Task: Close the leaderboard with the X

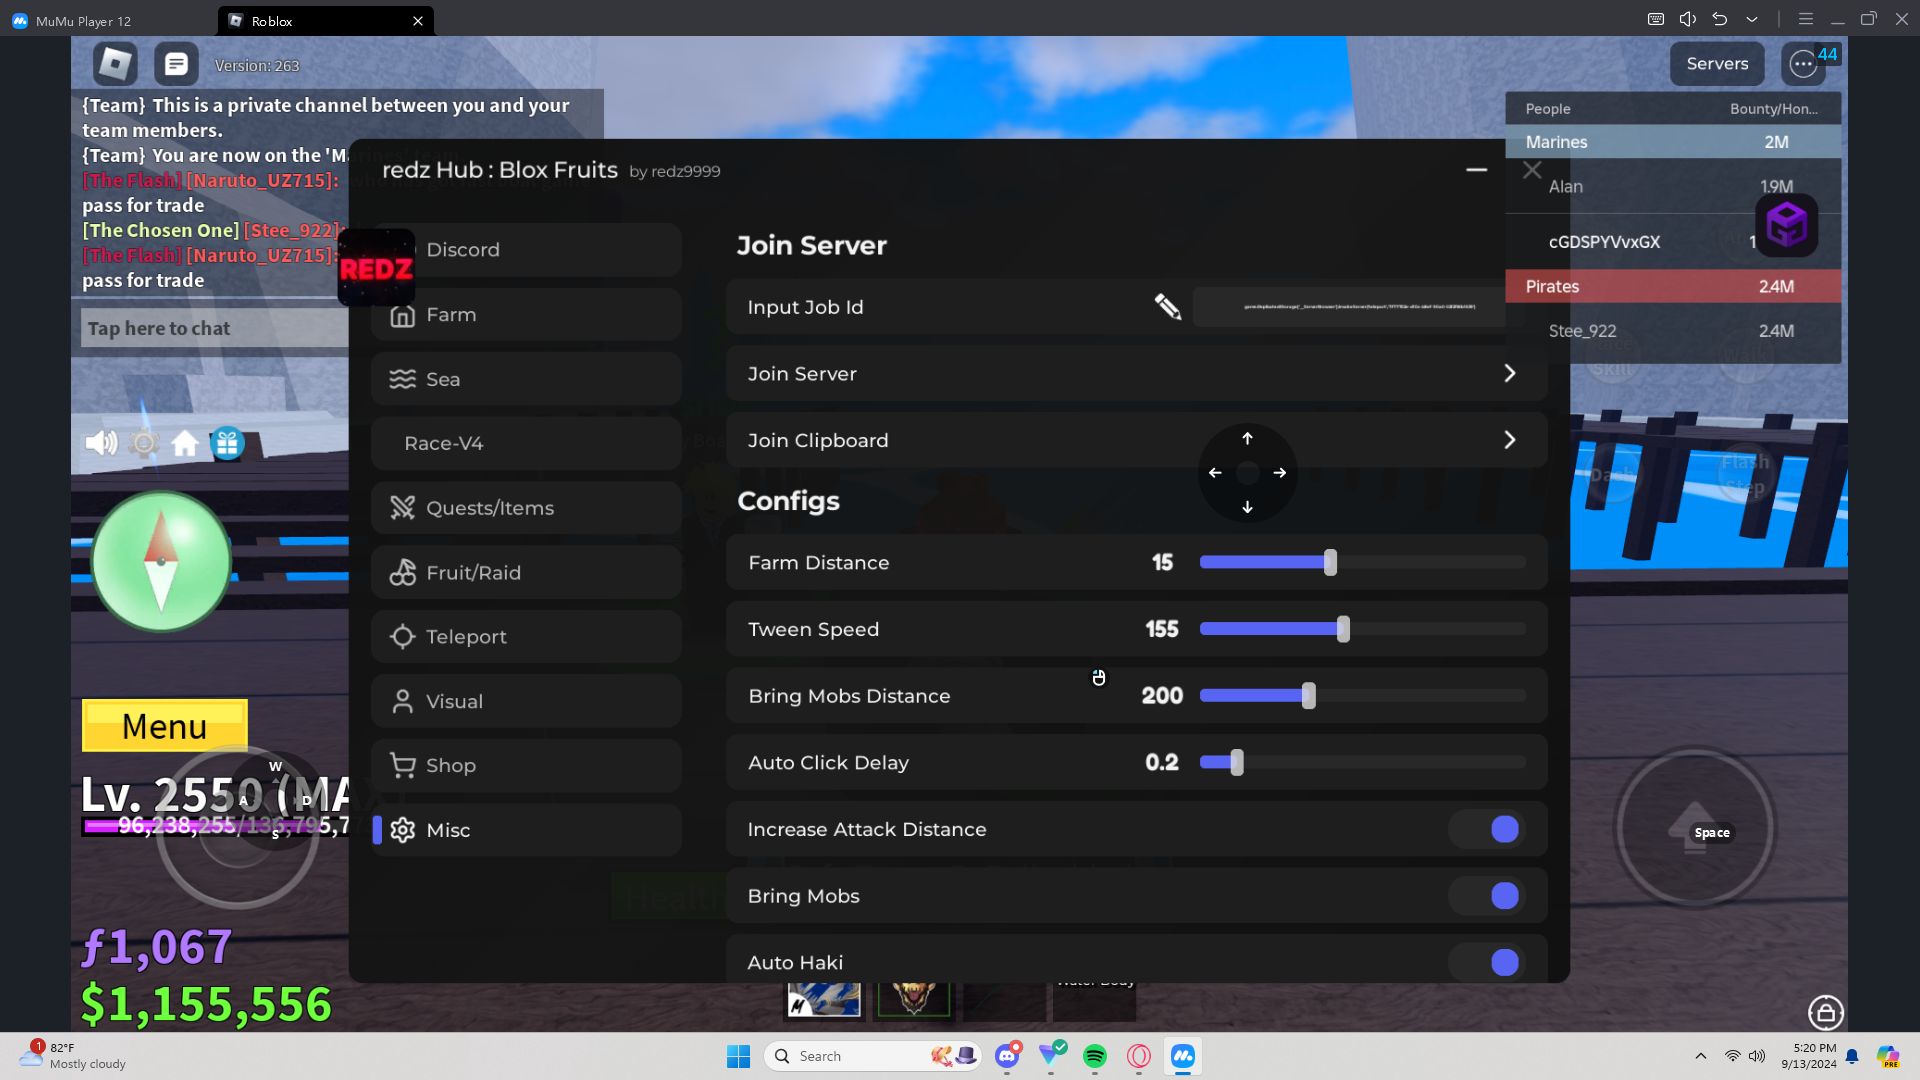Action: click(1532, 170)
